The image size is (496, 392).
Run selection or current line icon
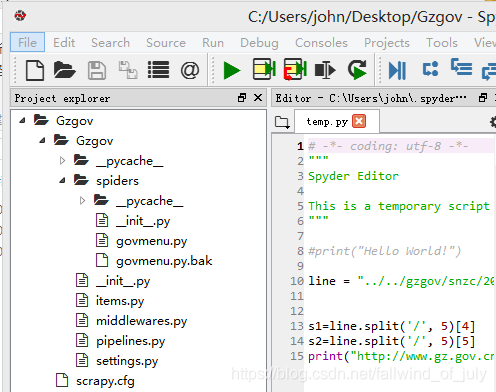point(325,70)
